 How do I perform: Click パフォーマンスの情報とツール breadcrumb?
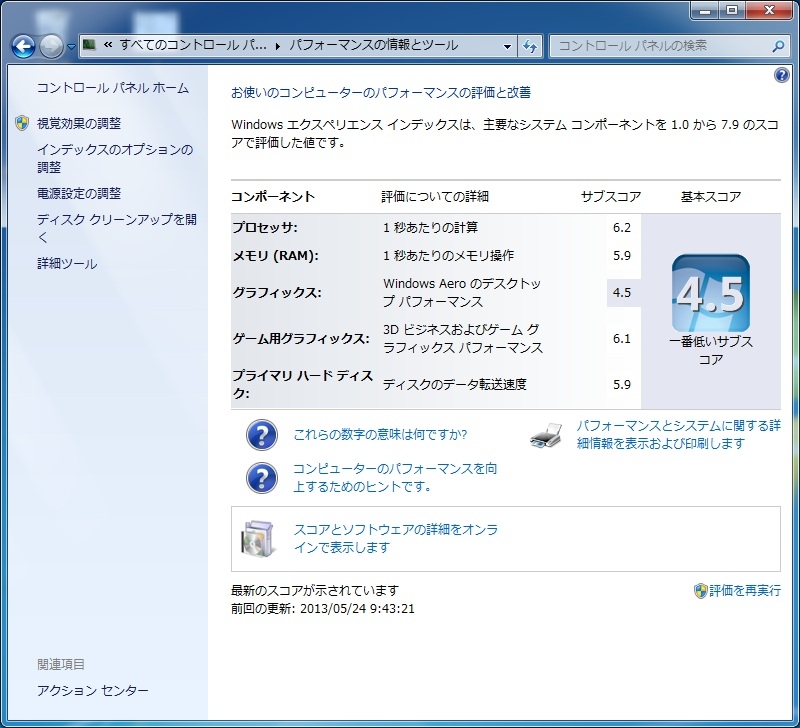[373, 45]
